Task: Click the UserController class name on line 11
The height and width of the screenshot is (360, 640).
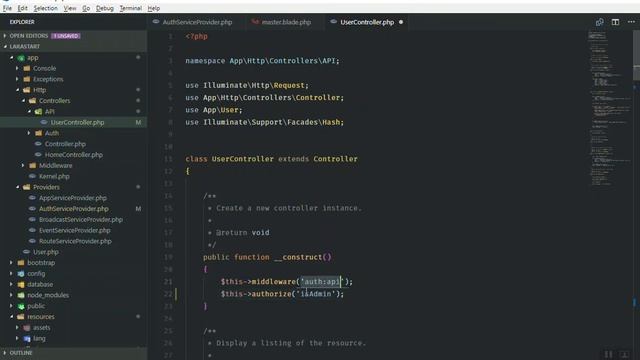Action: click(242, 159)
